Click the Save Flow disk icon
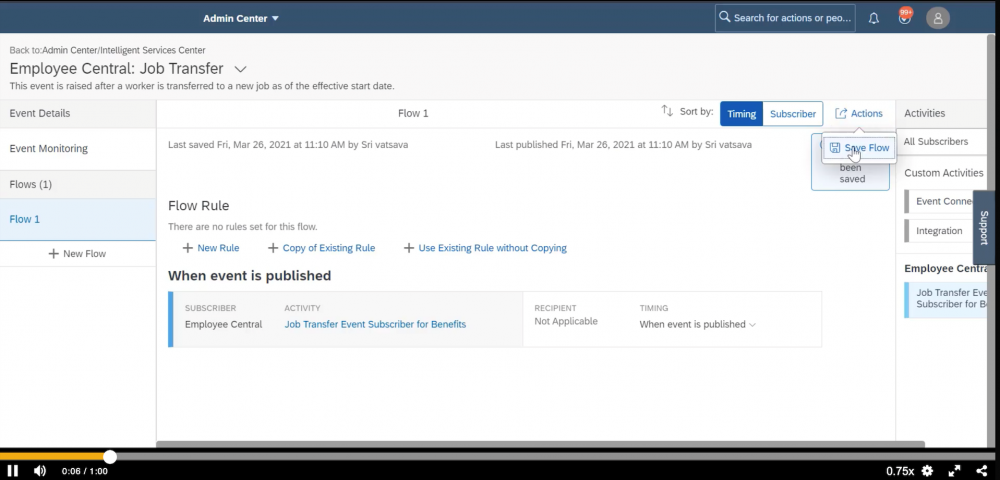The width and height of the screenshot is (1000, 480). coord(835,148)
